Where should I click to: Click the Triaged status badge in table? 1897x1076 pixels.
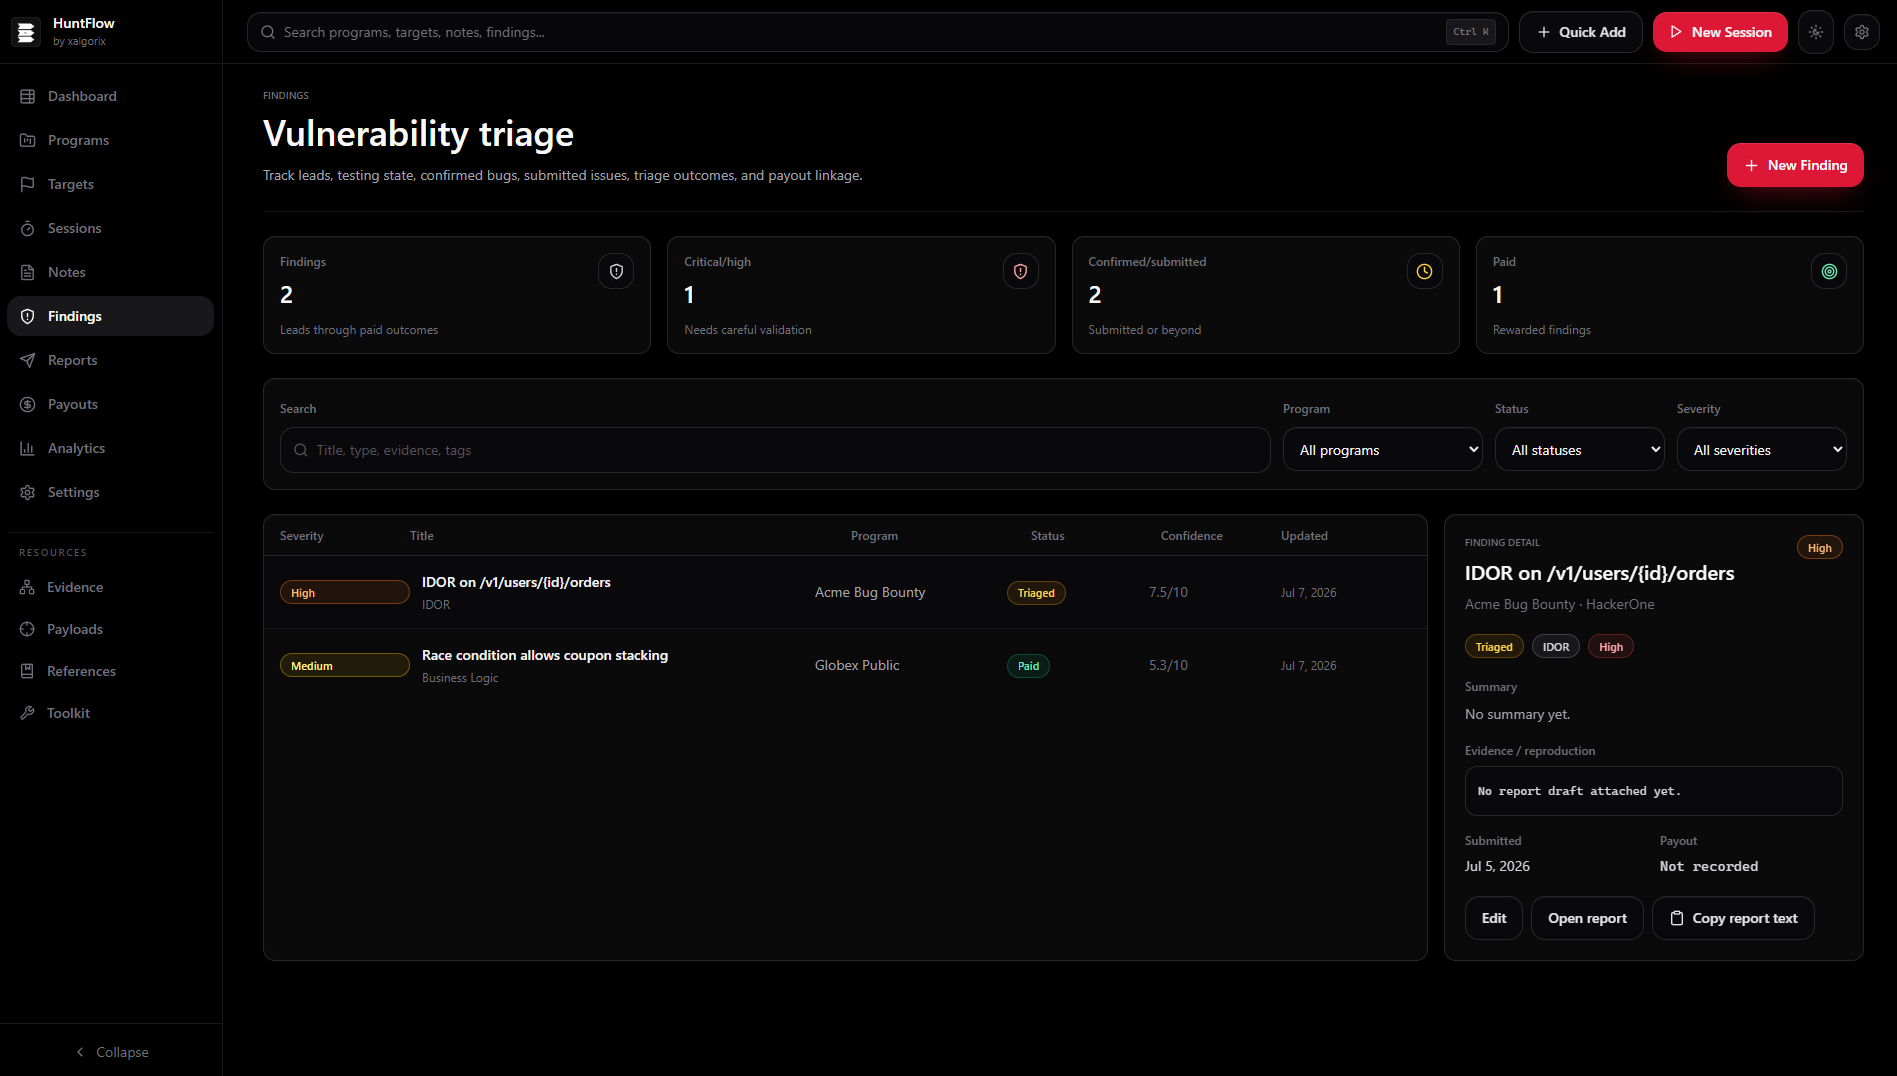pos(1036,593)
